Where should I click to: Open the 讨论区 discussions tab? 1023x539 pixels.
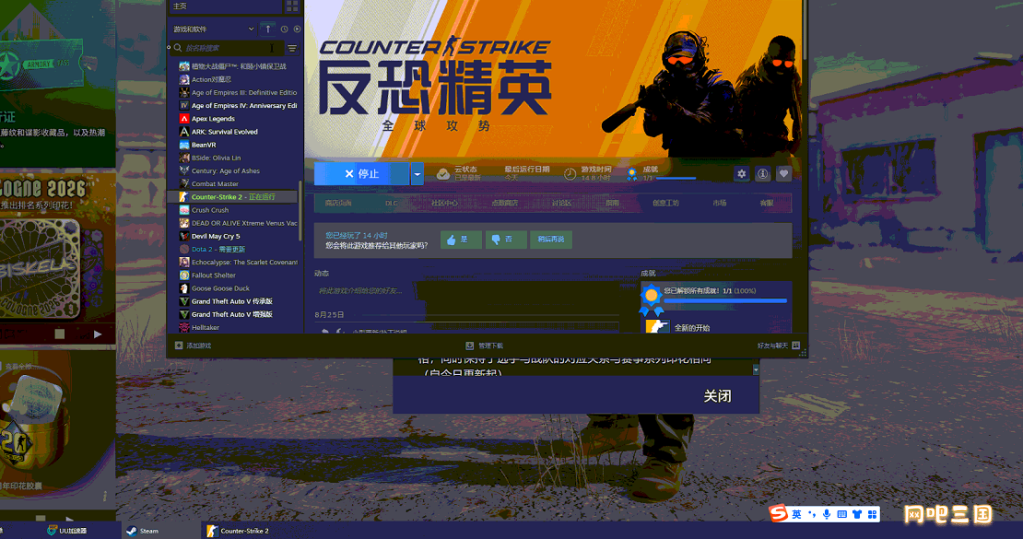click(x=561, y=203)
